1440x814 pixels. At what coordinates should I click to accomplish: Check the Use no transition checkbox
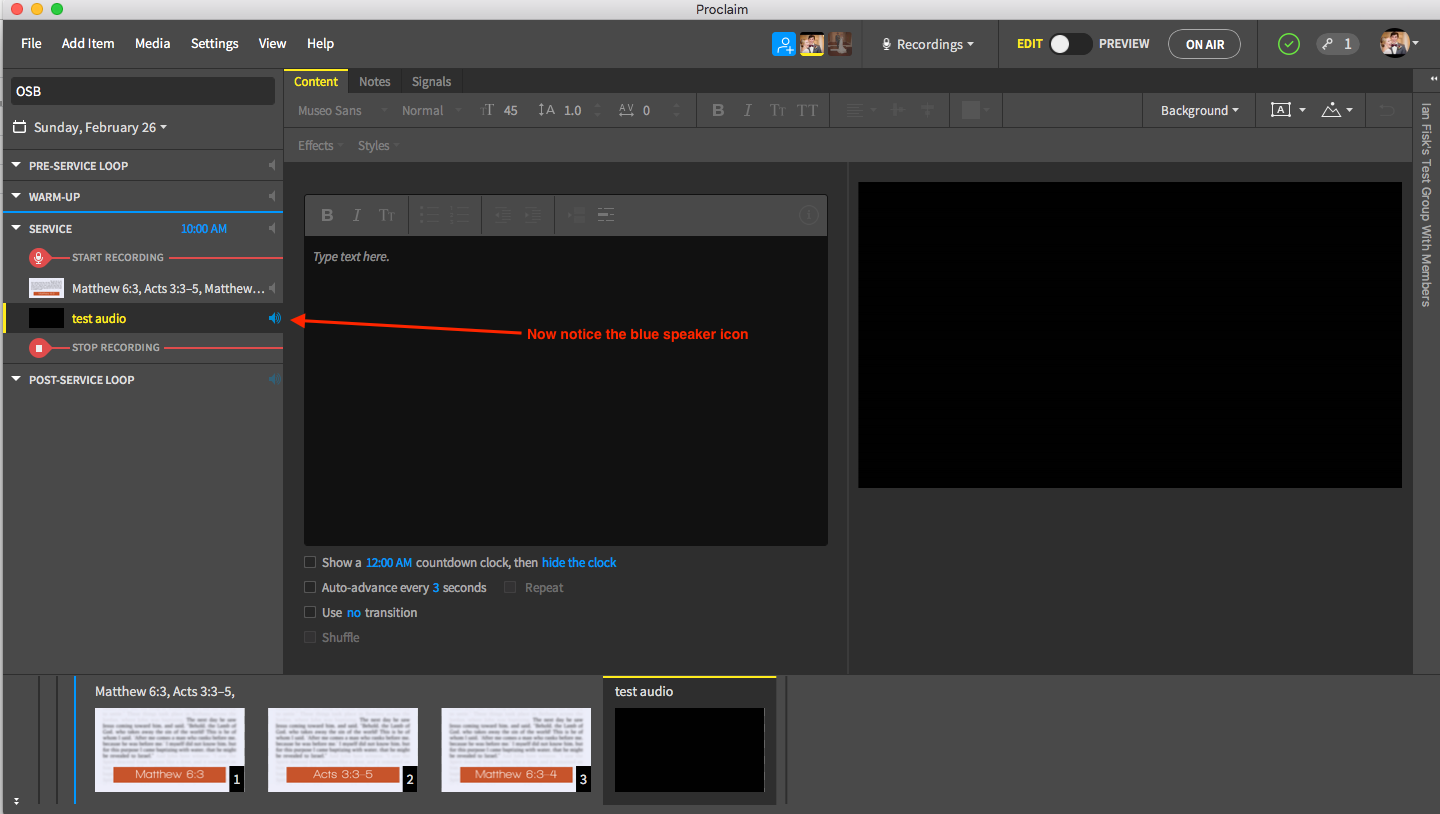click(310, 613)
